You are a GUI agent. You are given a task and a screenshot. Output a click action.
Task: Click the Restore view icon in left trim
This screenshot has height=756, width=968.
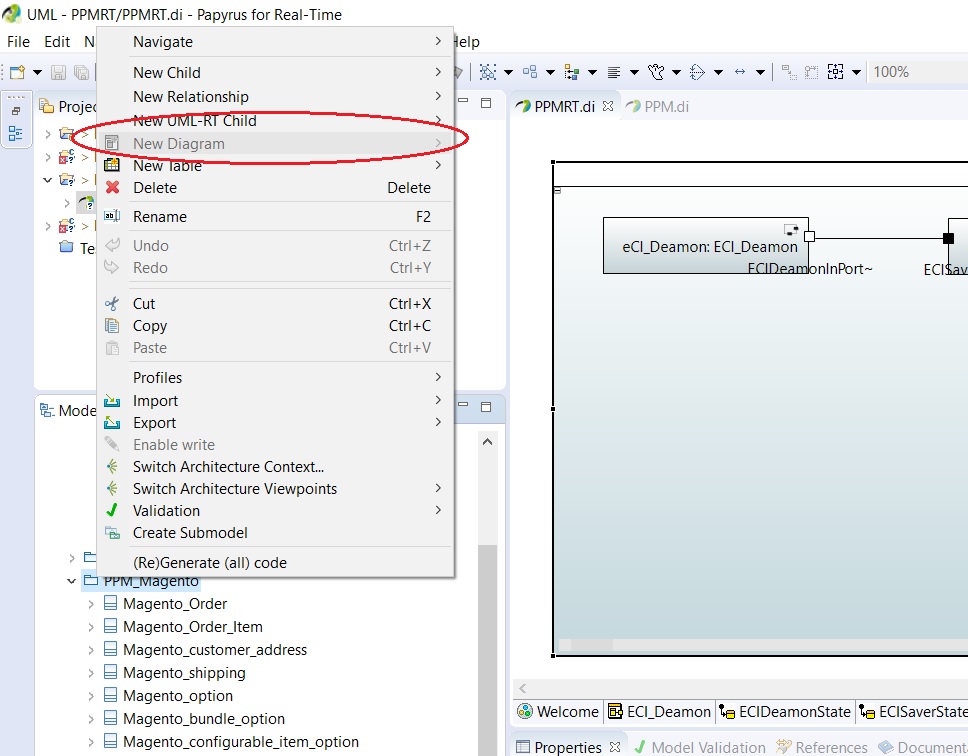[x=16, y=111]
